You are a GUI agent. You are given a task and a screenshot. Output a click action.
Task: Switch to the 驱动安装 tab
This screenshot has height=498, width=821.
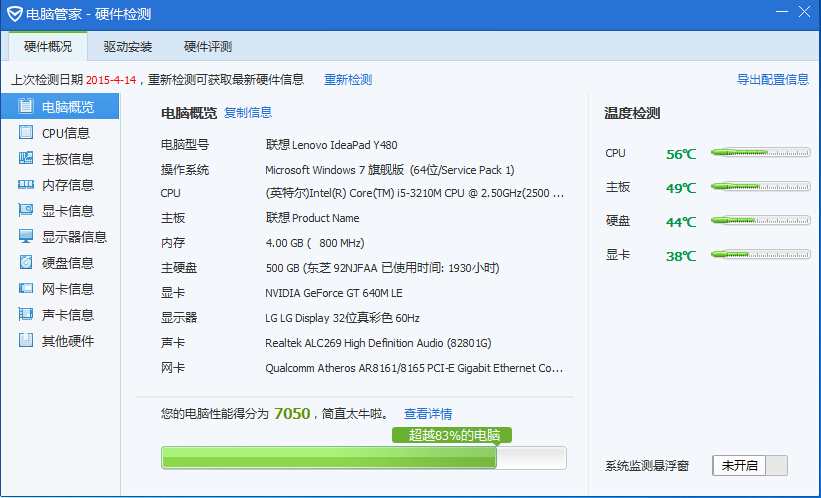pyautogui.click(x=128, y=47)
